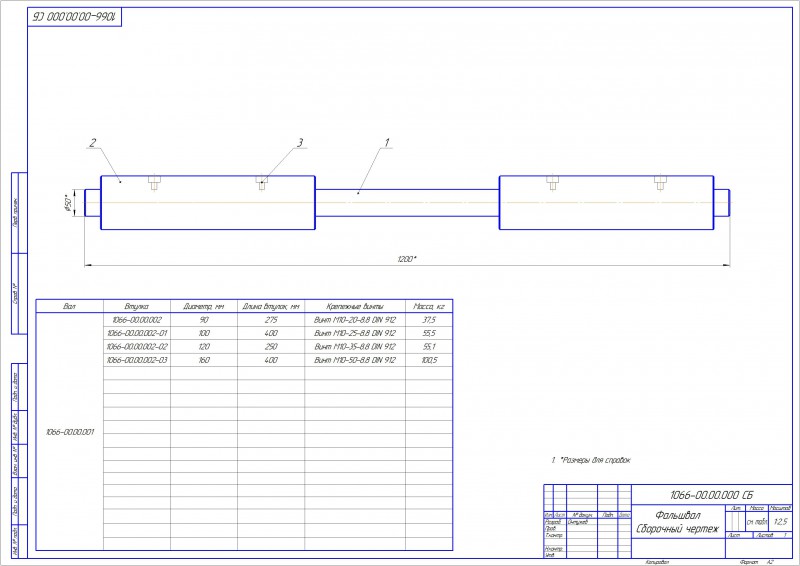
Task: Click position callout number '2'
Action: coord(92,142)
